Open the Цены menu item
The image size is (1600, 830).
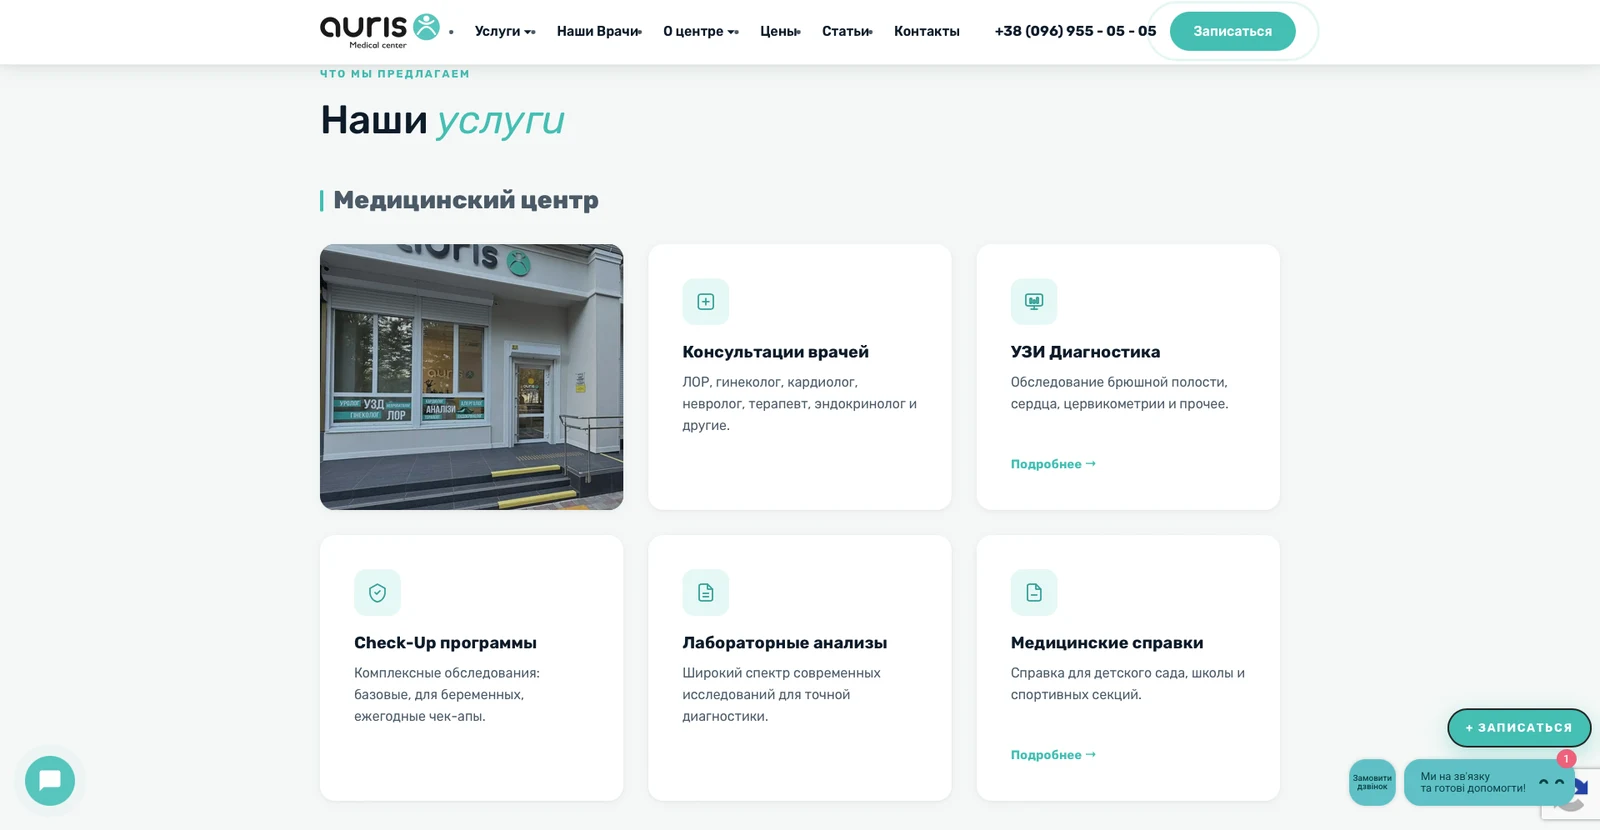780,31
